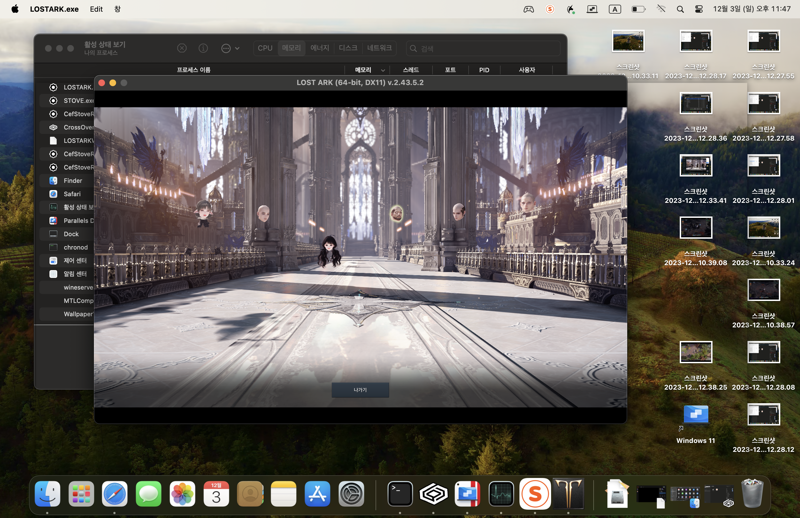Select the Parallels process row
Image resolution: width=800 pixels, height=518 pixels.
[x=67, y=220]
